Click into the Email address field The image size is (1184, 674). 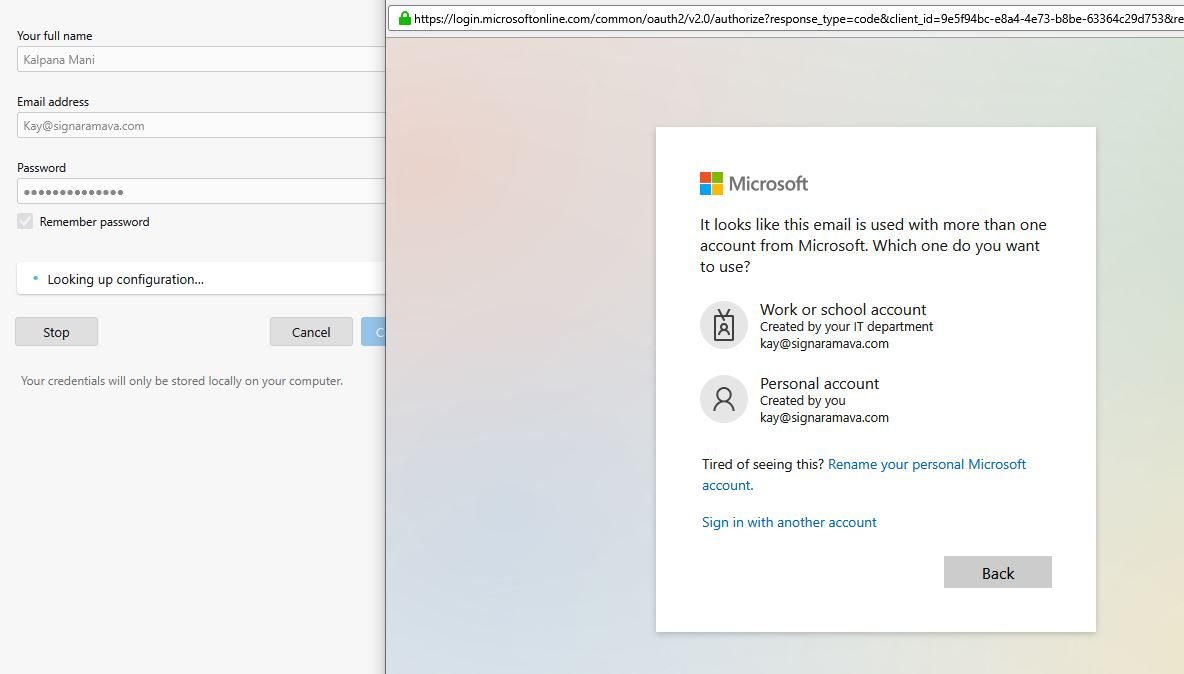200,126
